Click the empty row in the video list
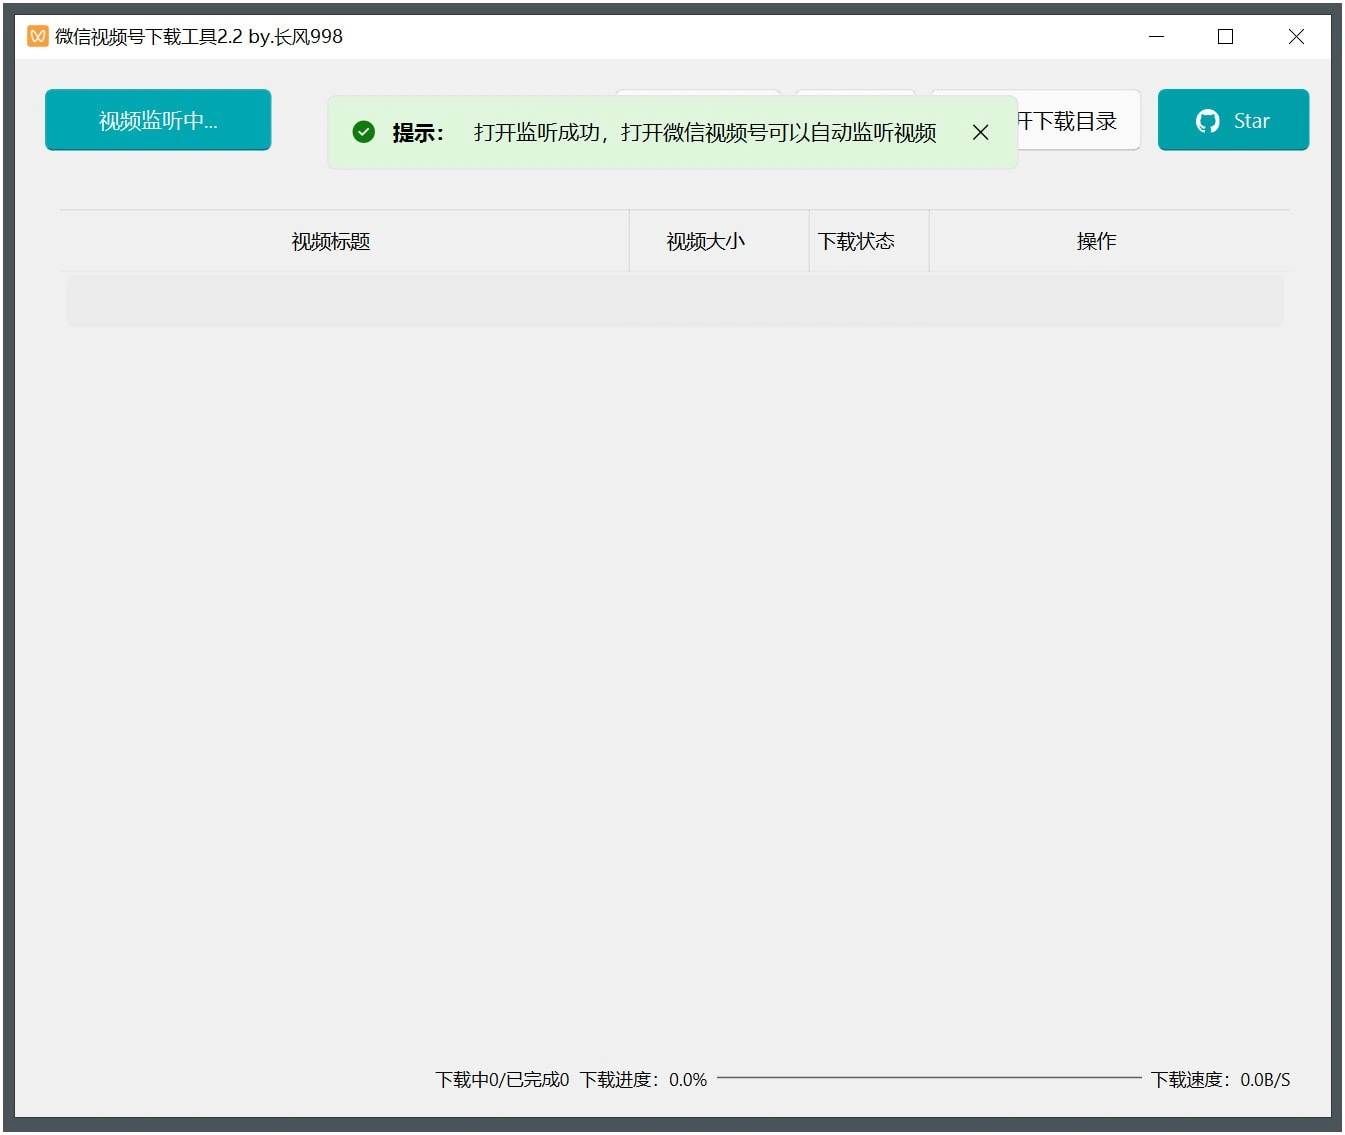 coord(674,299)
